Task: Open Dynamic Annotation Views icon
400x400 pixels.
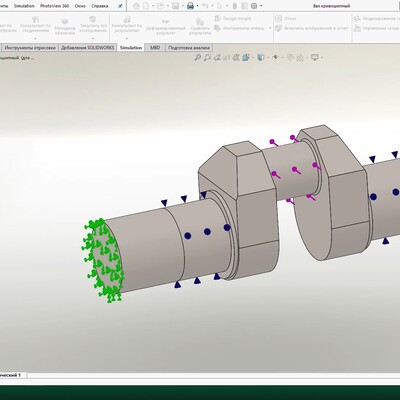Action: [x=236, y=58]
